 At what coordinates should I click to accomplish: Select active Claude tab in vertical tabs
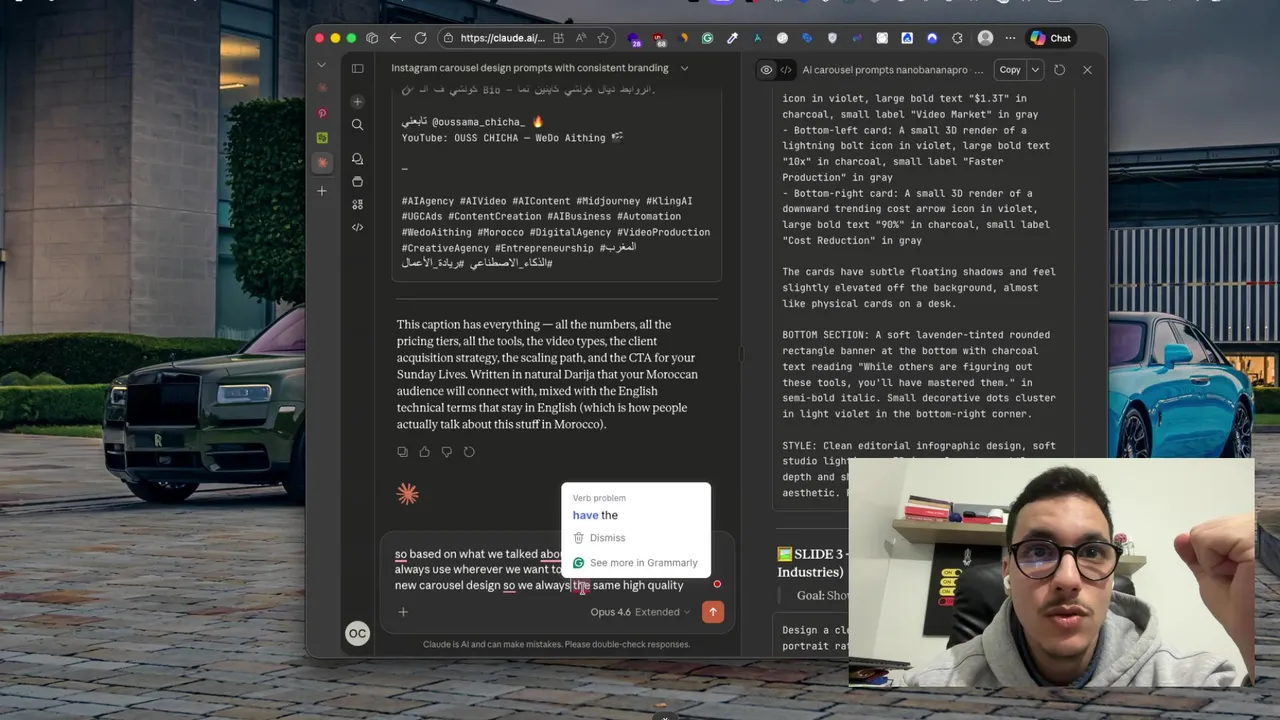click(322, 162)
